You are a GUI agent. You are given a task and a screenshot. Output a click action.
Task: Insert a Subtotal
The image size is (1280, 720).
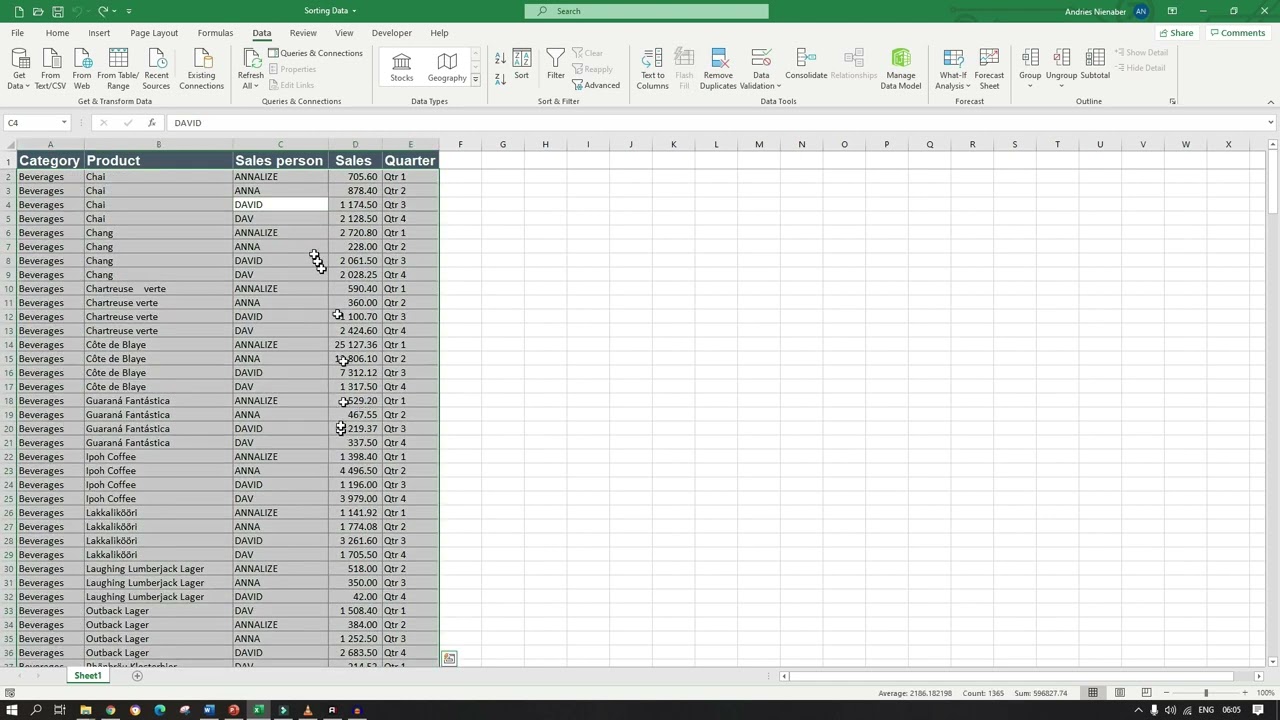(1095, 66)
